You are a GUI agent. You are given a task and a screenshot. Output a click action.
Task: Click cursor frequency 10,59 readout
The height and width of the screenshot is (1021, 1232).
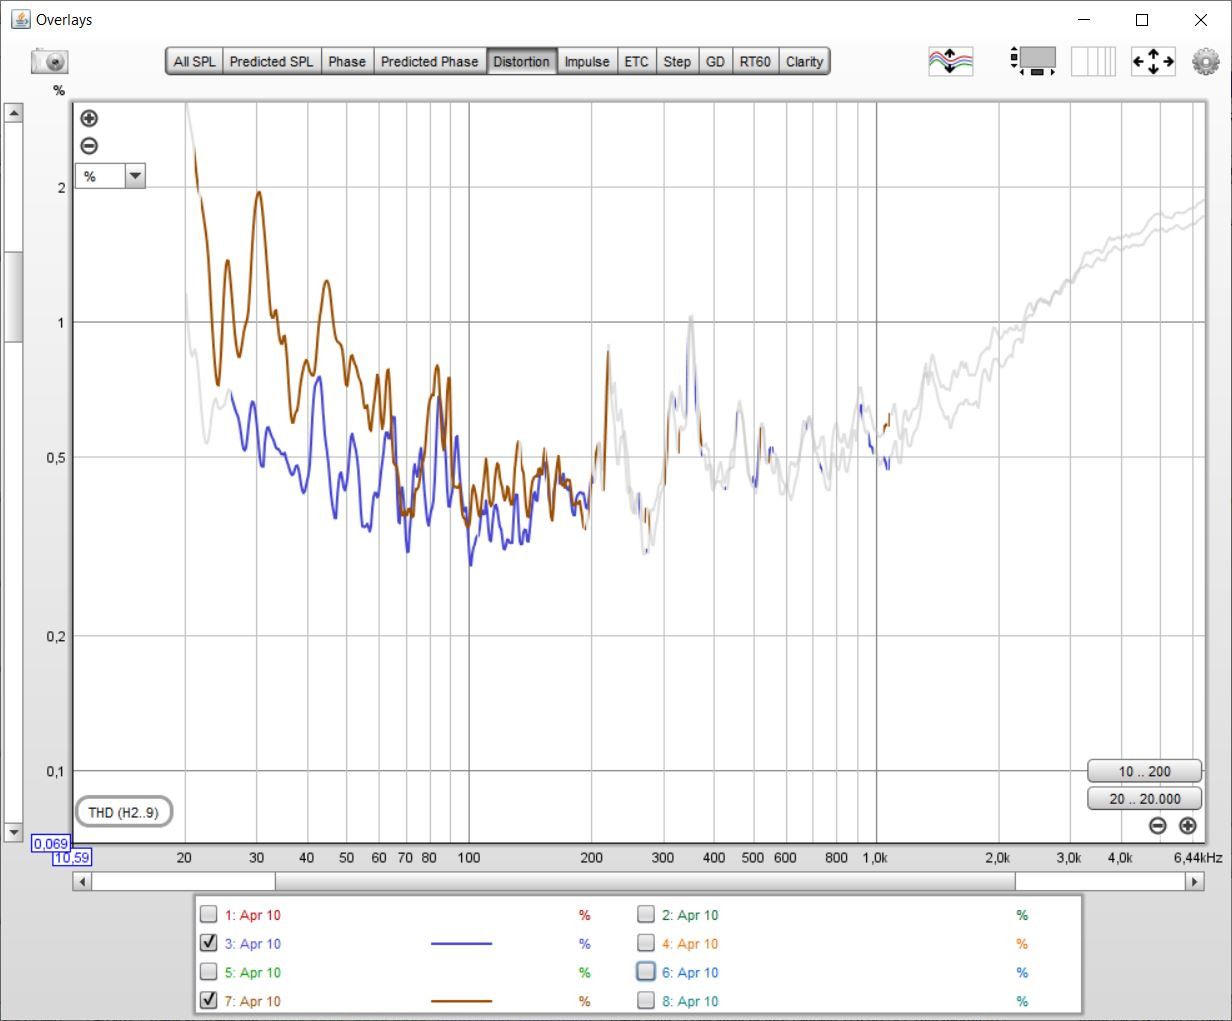(x=72, y=857)
